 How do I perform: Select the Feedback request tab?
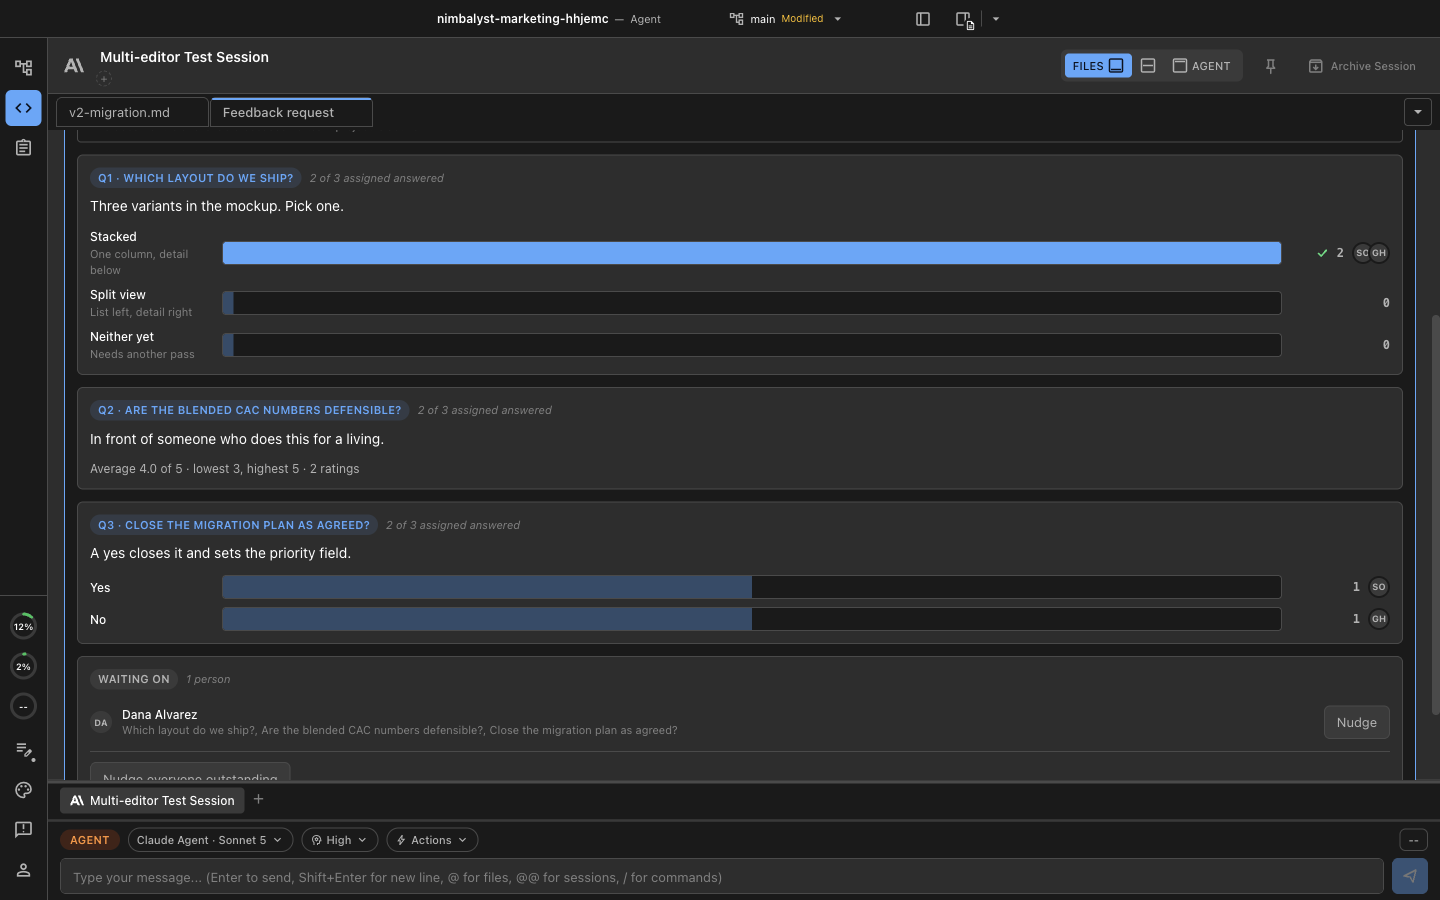pyautogui.click(x=291, y=112)
